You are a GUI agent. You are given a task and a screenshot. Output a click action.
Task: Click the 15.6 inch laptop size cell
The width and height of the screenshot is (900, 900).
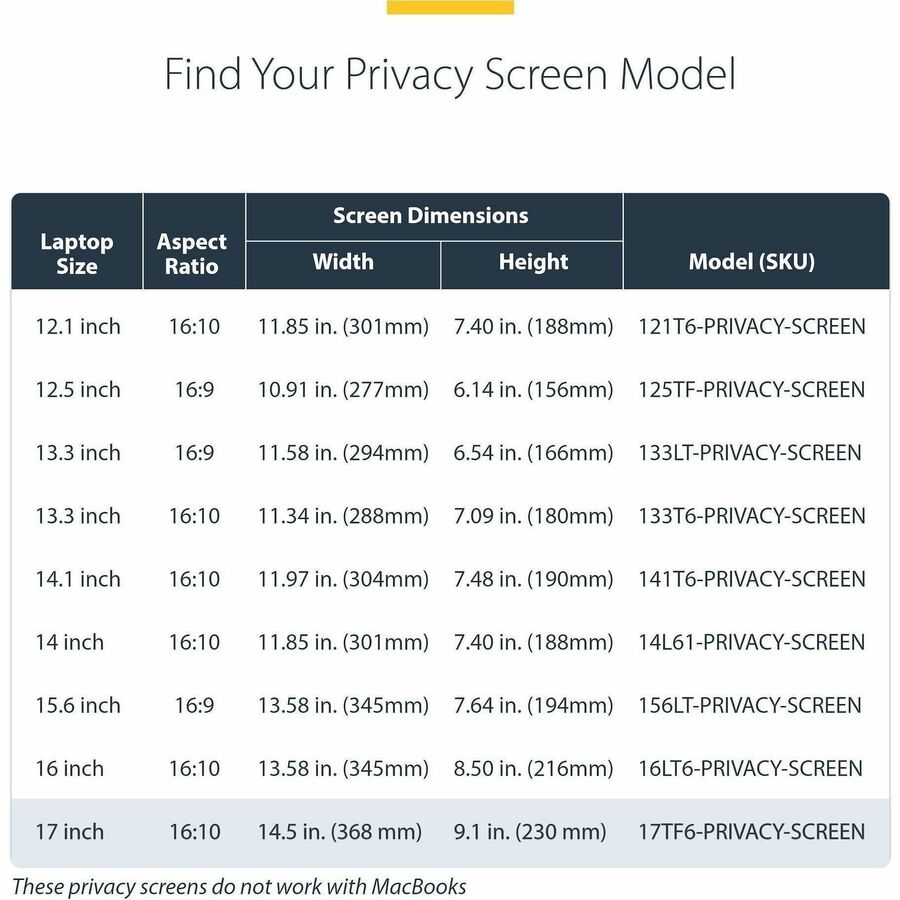pyautogui.click(x=78, y=705)
